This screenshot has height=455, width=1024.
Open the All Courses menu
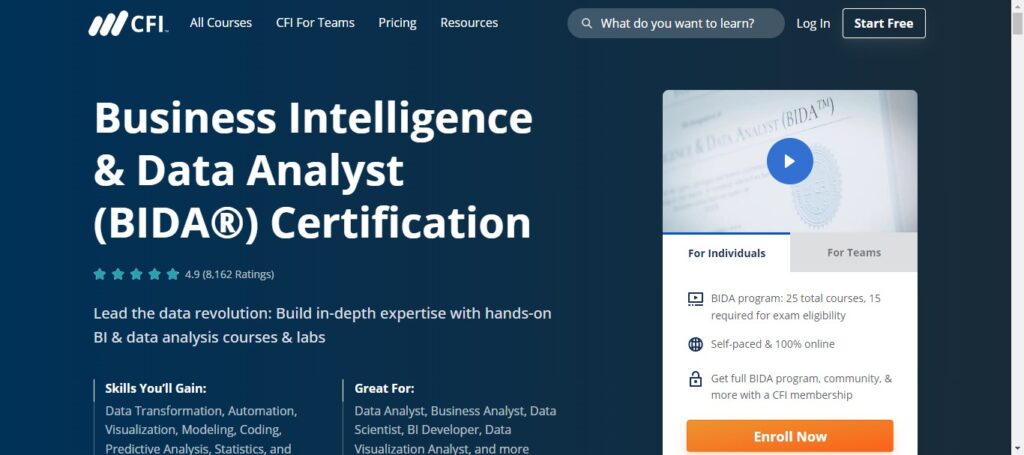tap(220, 23)
